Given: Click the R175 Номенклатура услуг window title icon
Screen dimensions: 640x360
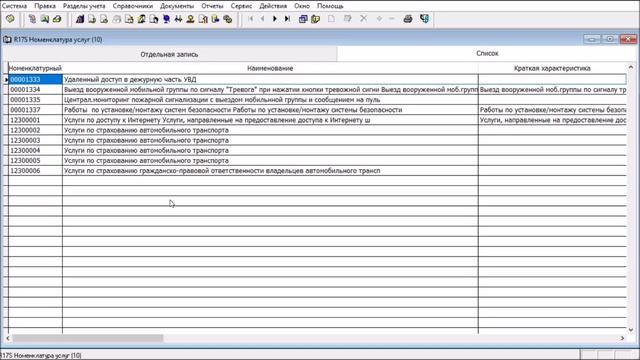Looking at the screenshot, I should [7, 40].
